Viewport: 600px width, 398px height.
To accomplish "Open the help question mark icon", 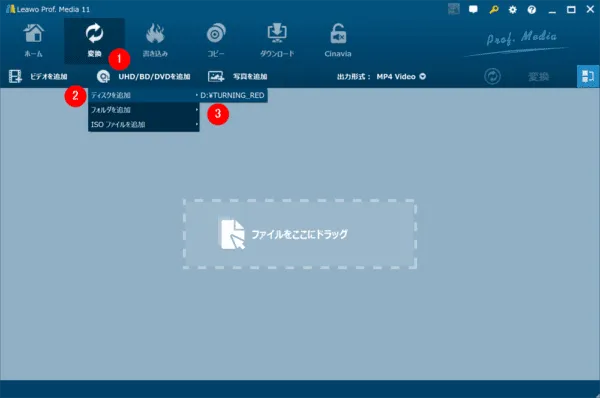I will [x=532, y=10].
